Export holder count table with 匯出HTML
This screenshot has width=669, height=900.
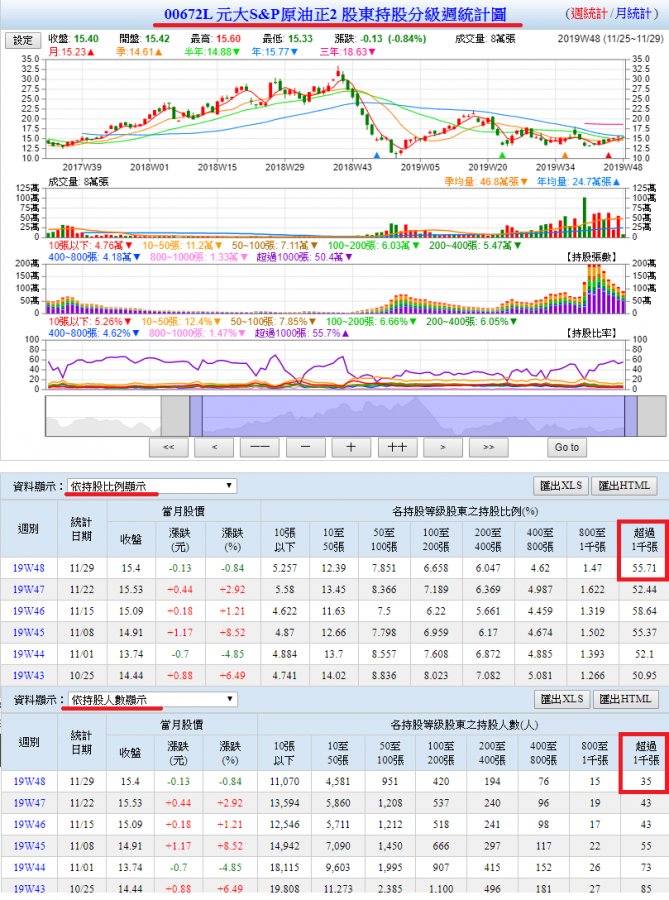click(x=625, y=699)
